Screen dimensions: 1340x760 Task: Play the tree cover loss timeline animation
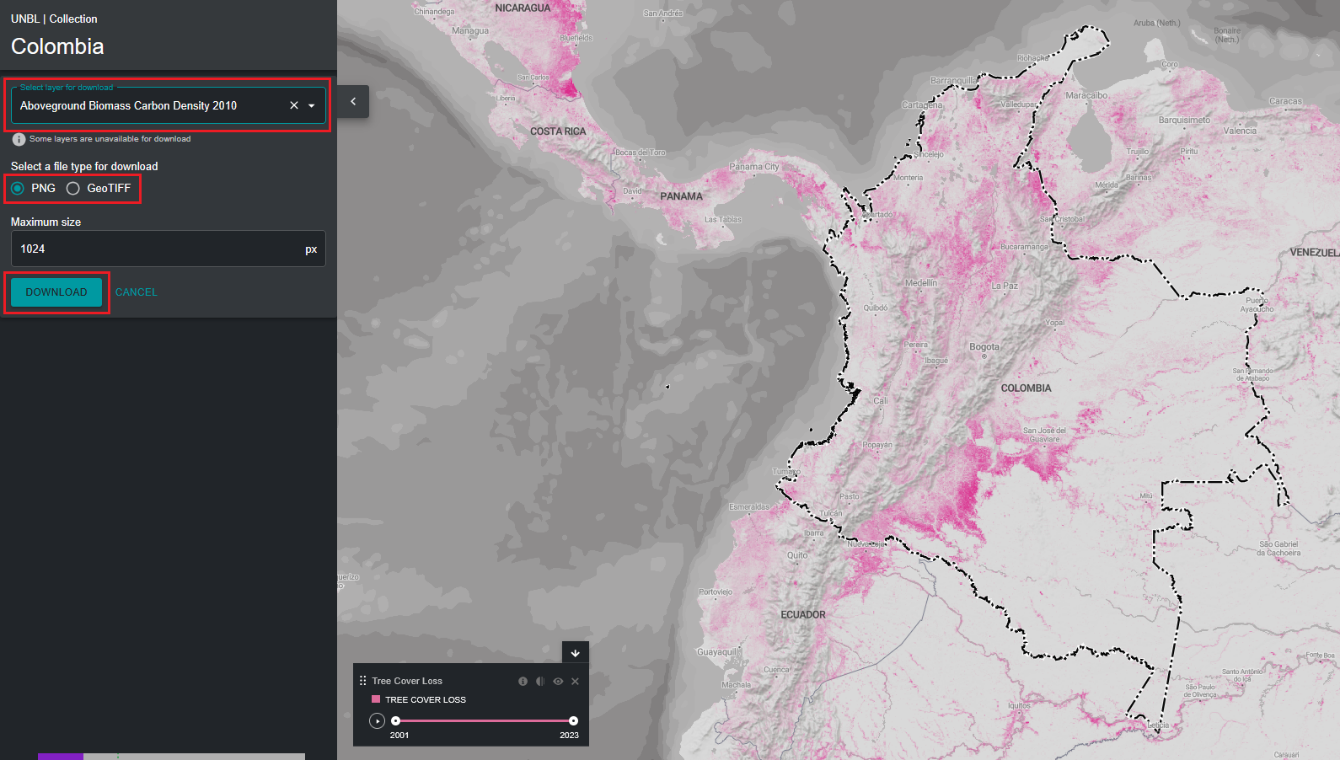[x=377, y=721]
